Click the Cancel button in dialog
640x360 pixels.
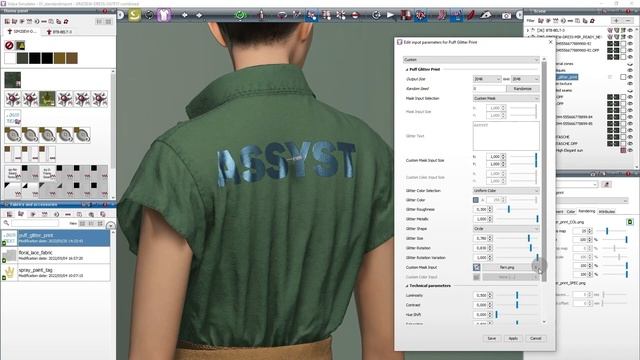pos(536,338)
